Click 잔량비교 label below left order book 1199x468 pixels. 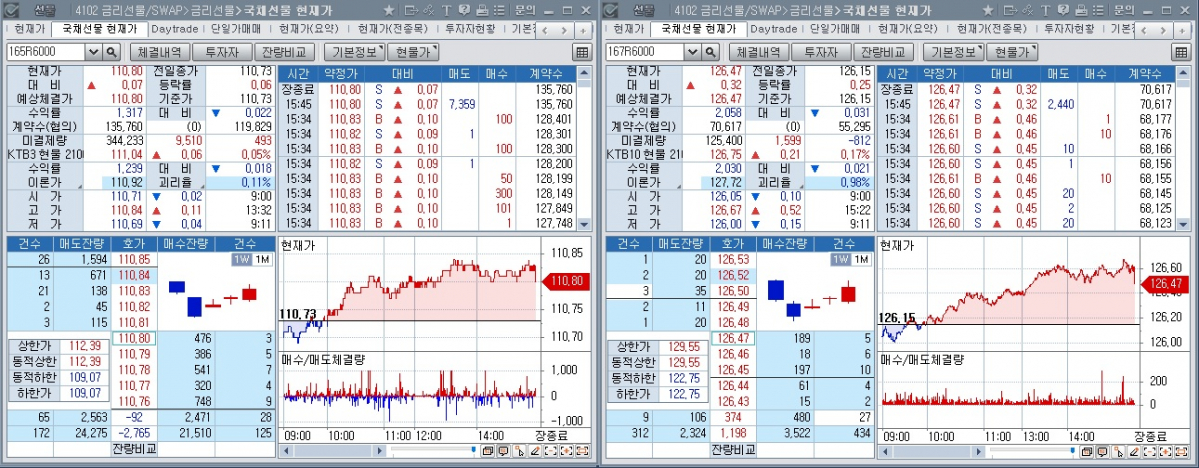[134, 448]
